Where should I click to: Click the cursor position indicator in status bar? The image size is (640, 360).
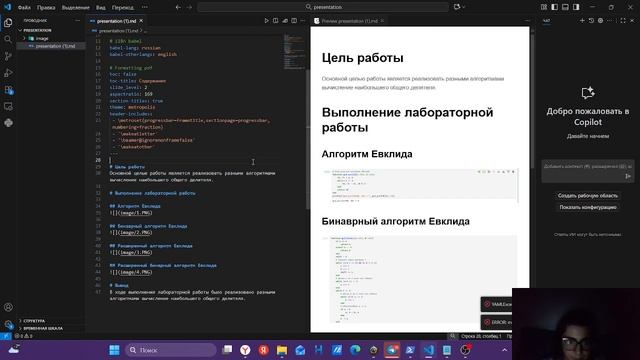point(482,336)
